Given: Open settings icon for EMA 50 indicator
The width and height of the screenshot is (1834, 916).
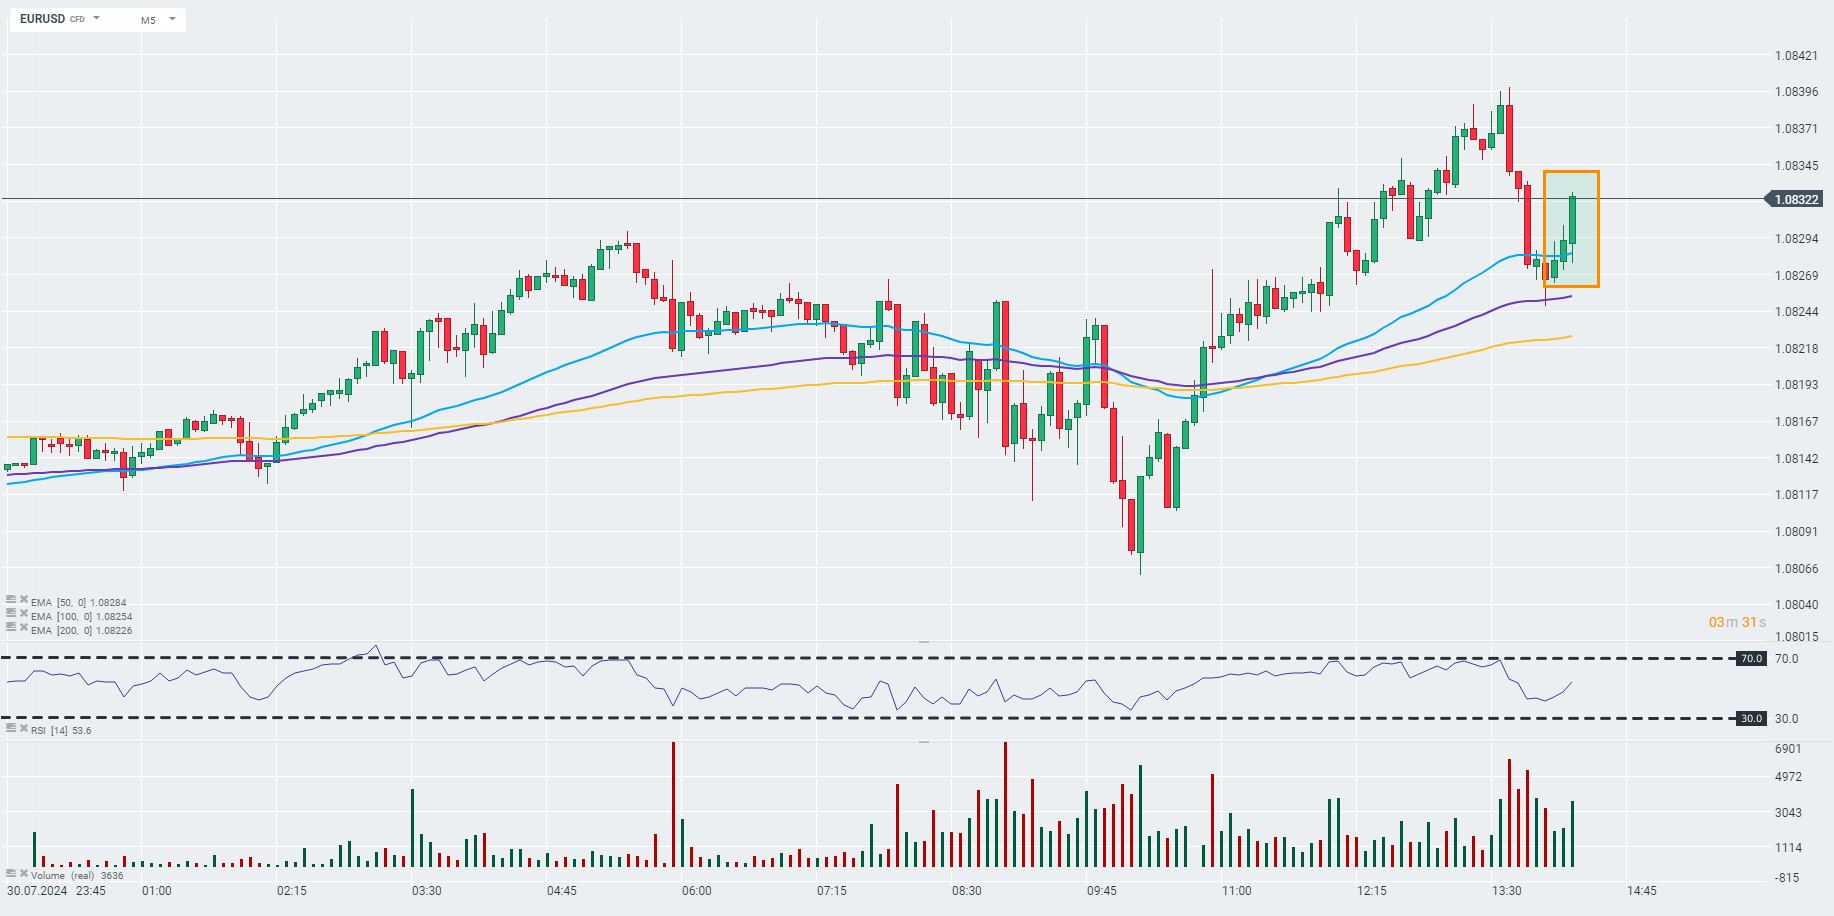Looking at the screenshot, I should point(11,600).
